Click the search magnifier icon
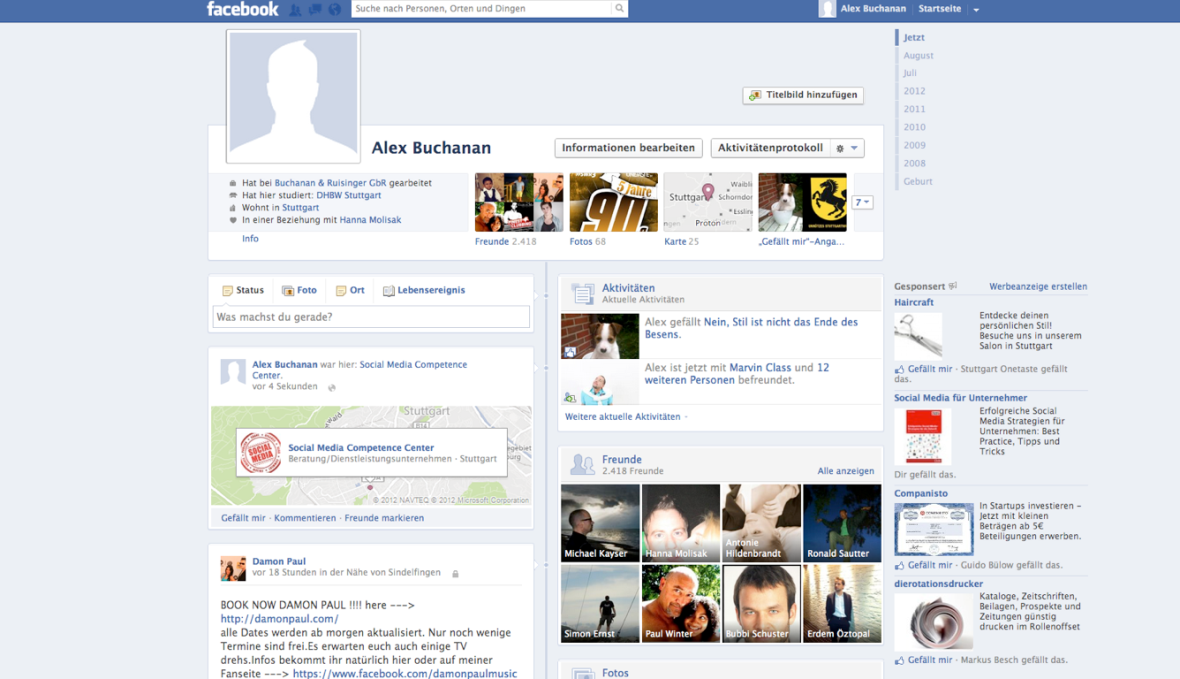Viewport: 1180px width, 679px height. pos(619,8)
